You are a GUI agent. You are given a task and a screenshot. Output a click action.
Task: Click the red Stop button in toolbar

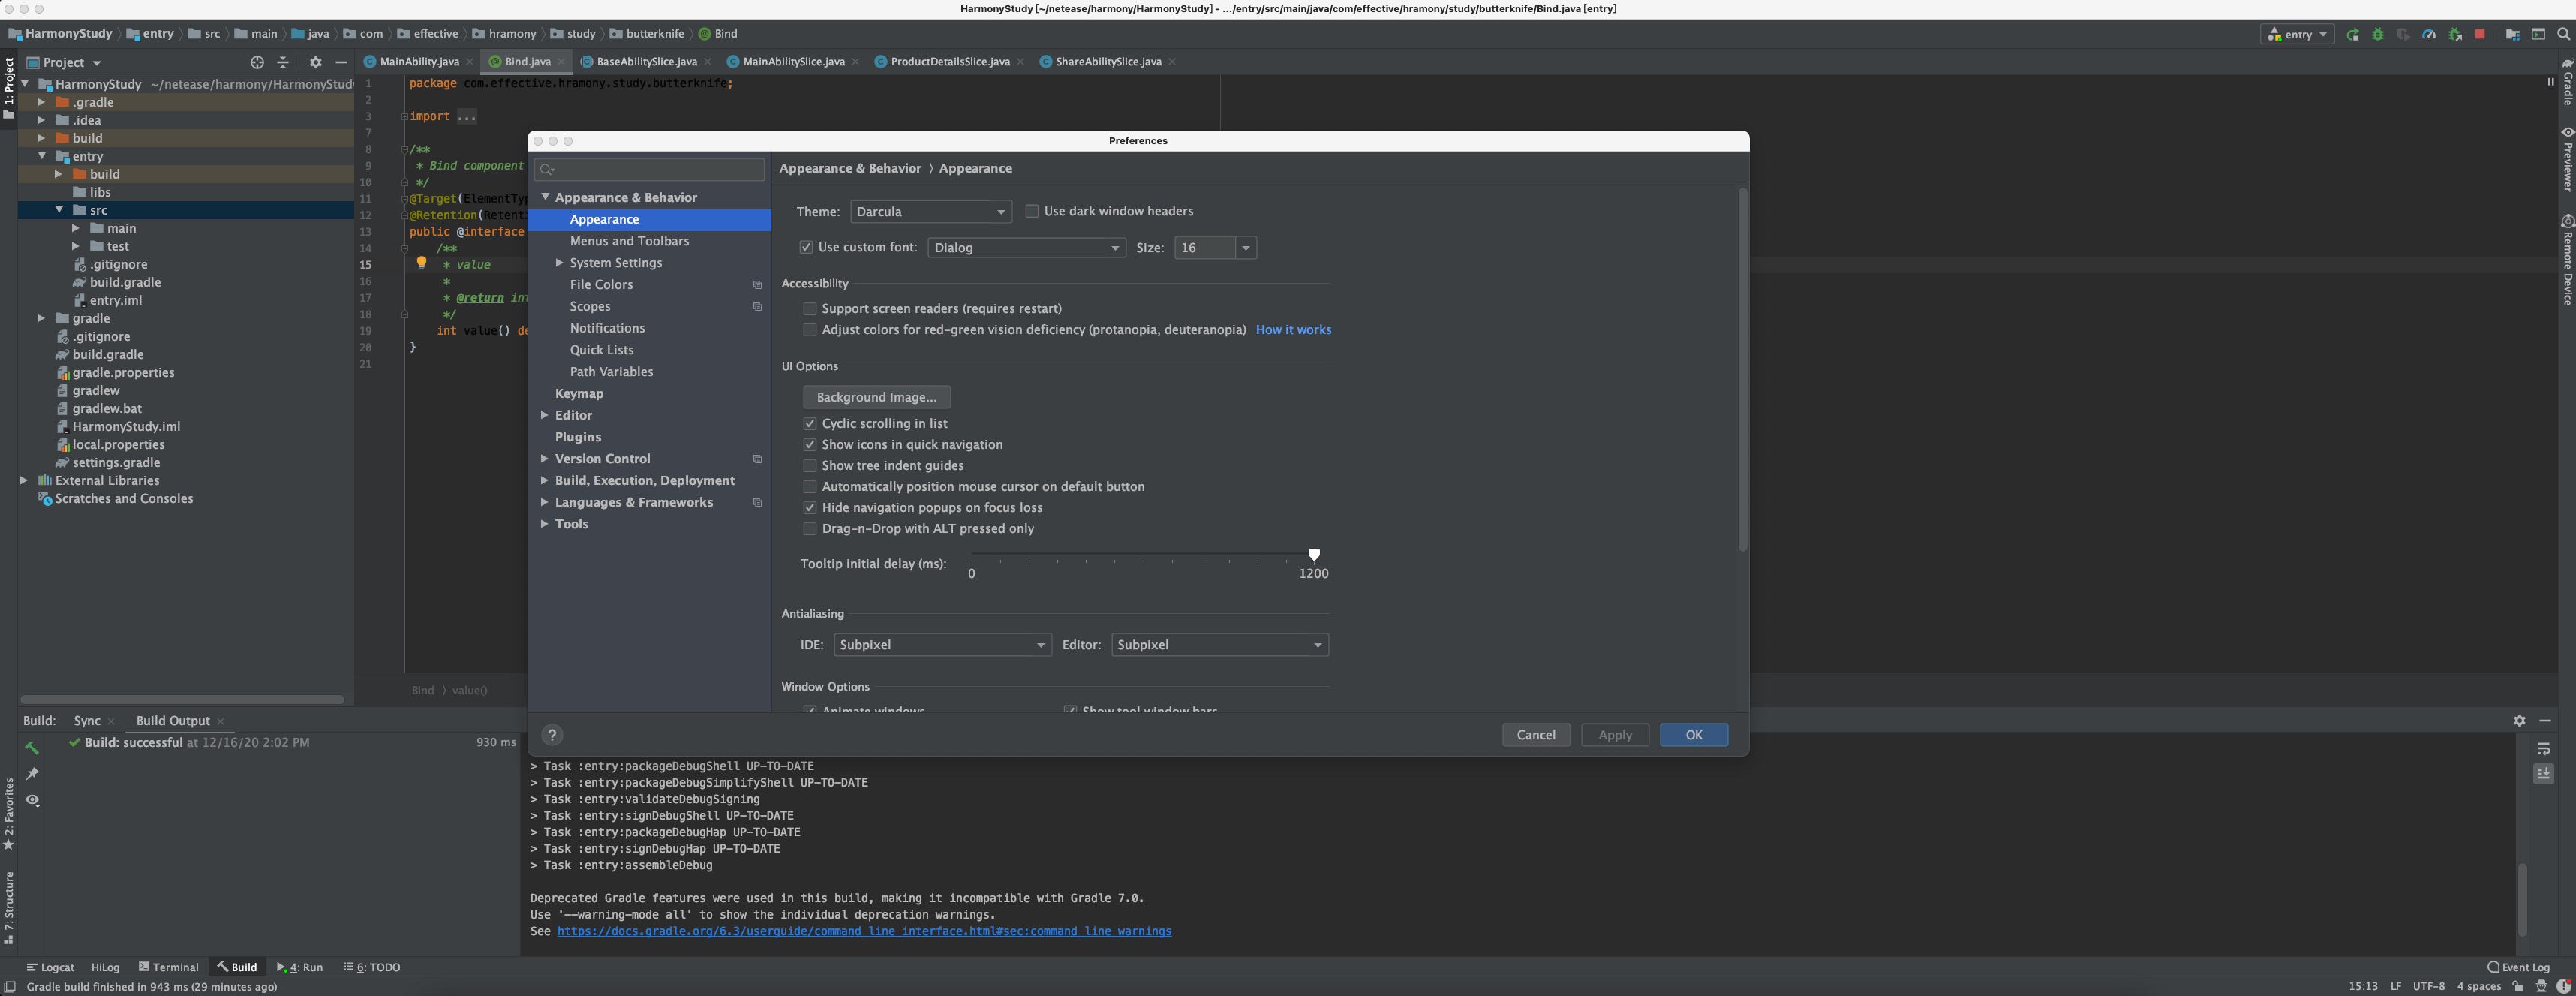[2479, 34]
